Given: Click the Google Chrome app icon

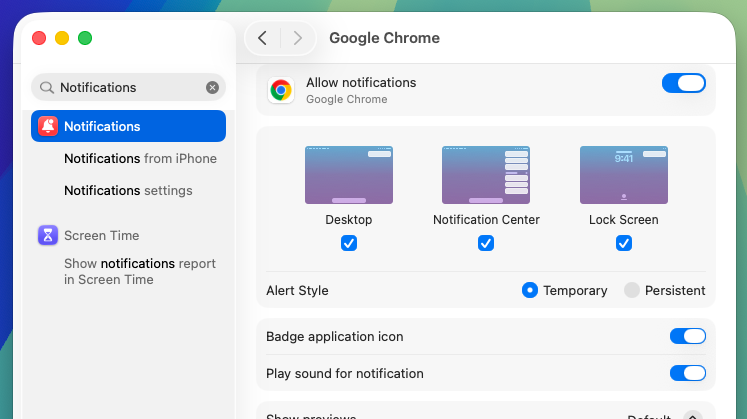Looking at the screenshot, I should pos(281,90).
